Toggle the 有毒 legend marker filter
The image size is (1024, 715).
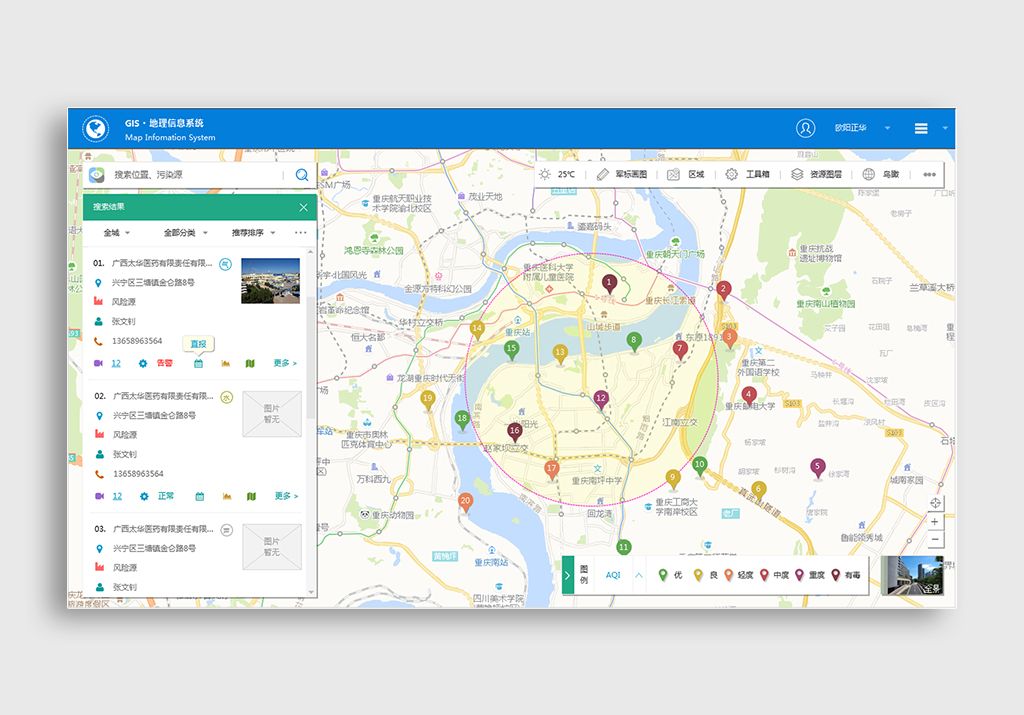[x=836, y=575]
